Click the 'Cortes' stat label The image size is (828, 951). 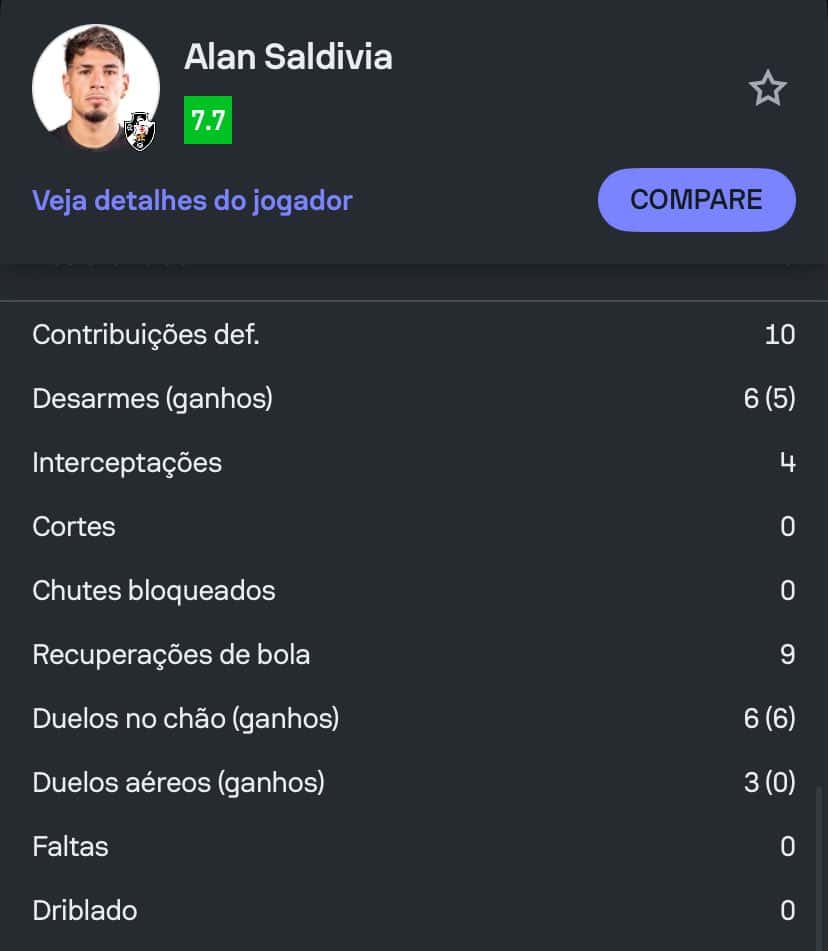click(74, 526)
